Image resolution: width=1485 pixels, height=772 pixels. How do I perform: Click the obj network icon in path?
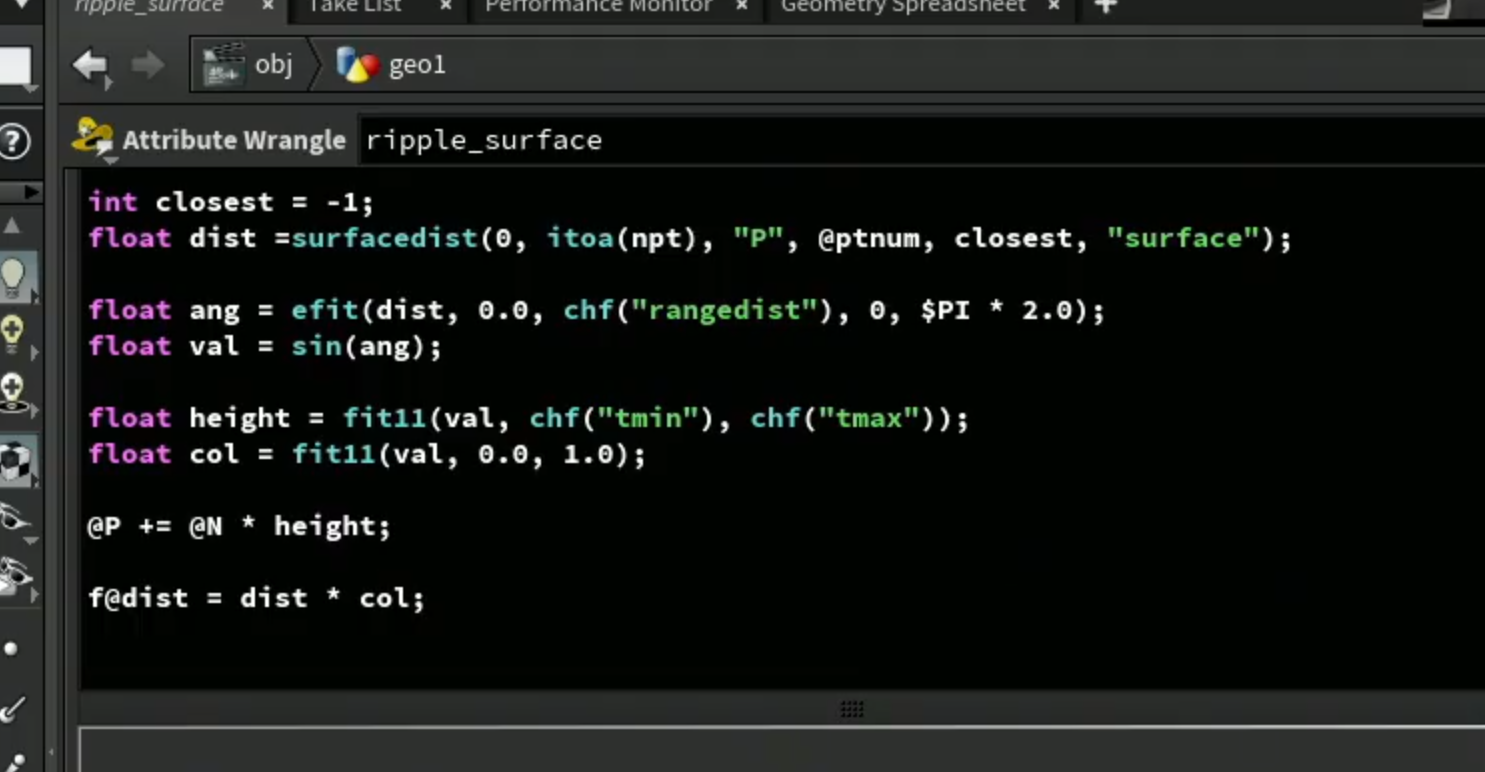(224, 66)
